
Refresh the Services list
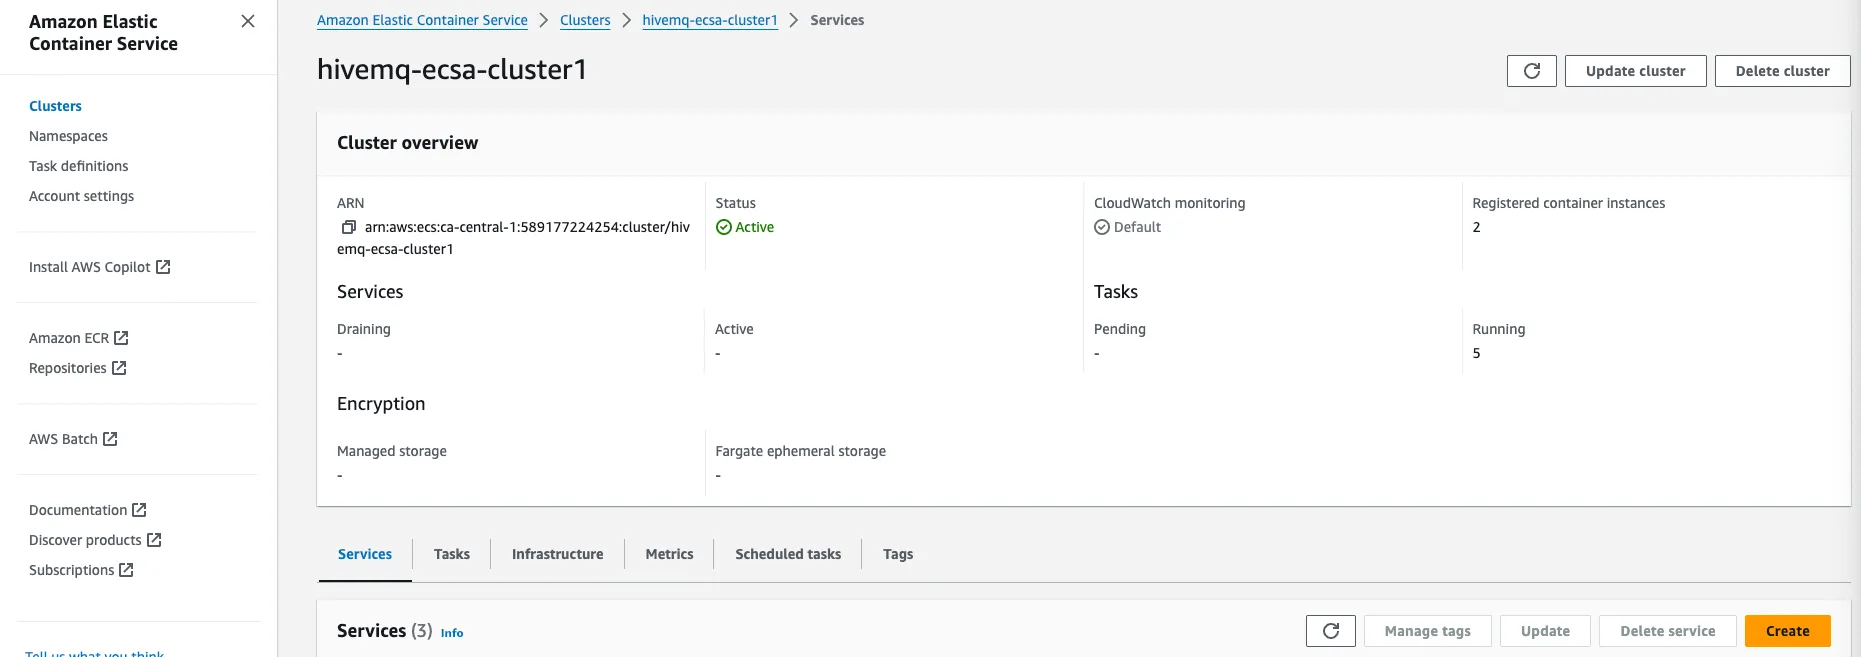pyautogui.click(x=1330, y=631)
